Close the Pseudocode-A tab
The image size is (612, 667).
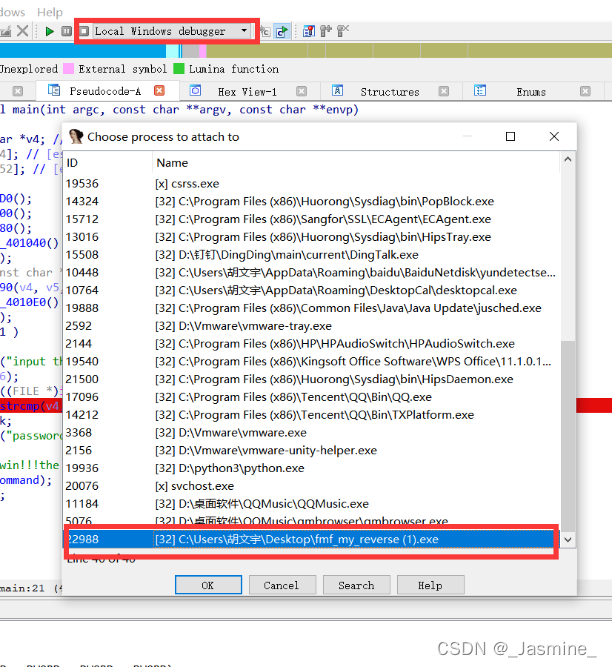[x=159, y=91]
